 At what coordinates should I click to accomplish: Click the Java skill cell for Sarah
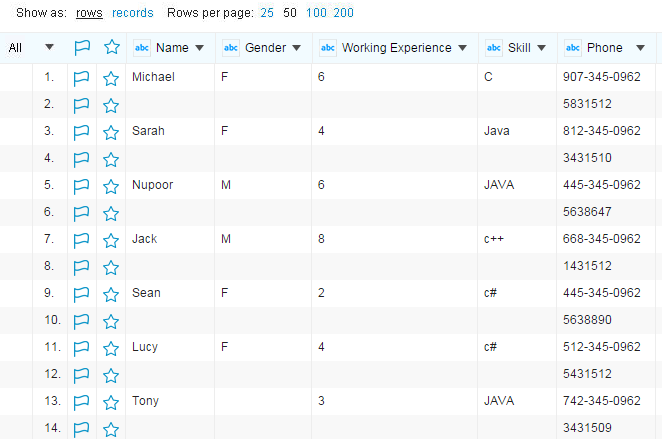click(497, 131)
